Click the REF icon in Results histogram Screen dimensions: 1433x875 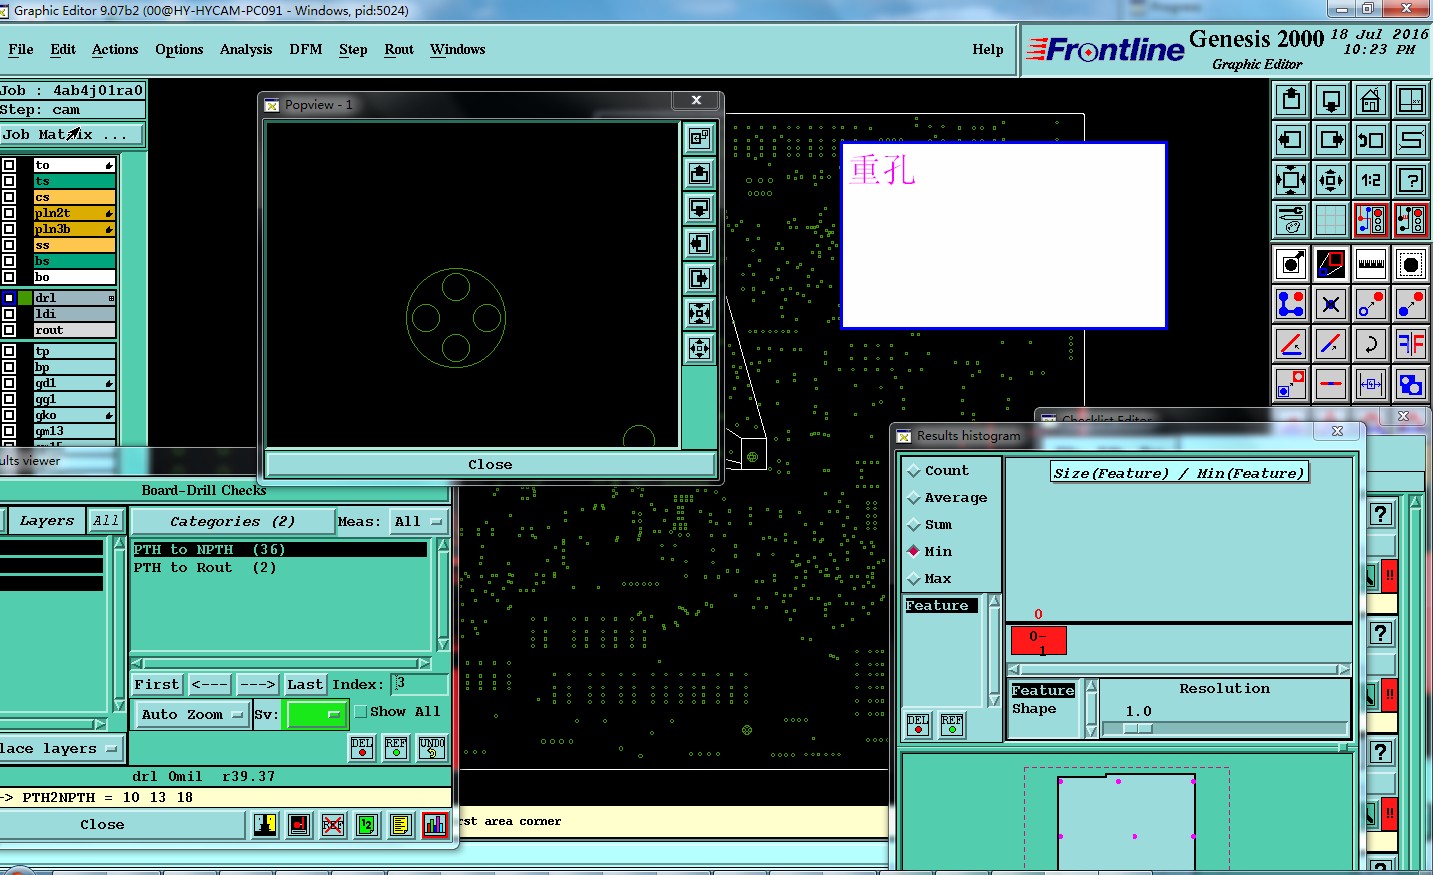pyautogui.click(x=952, y=725)
